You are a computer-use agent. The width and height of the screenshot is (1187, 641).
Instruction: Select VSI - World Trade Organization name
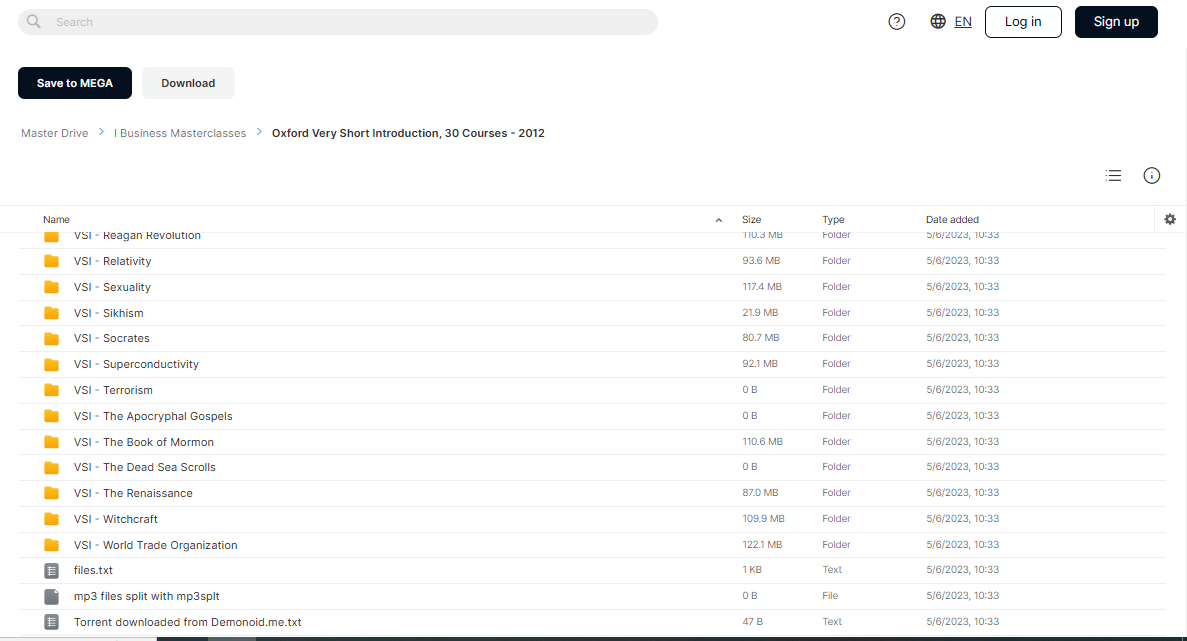point(155,545)
